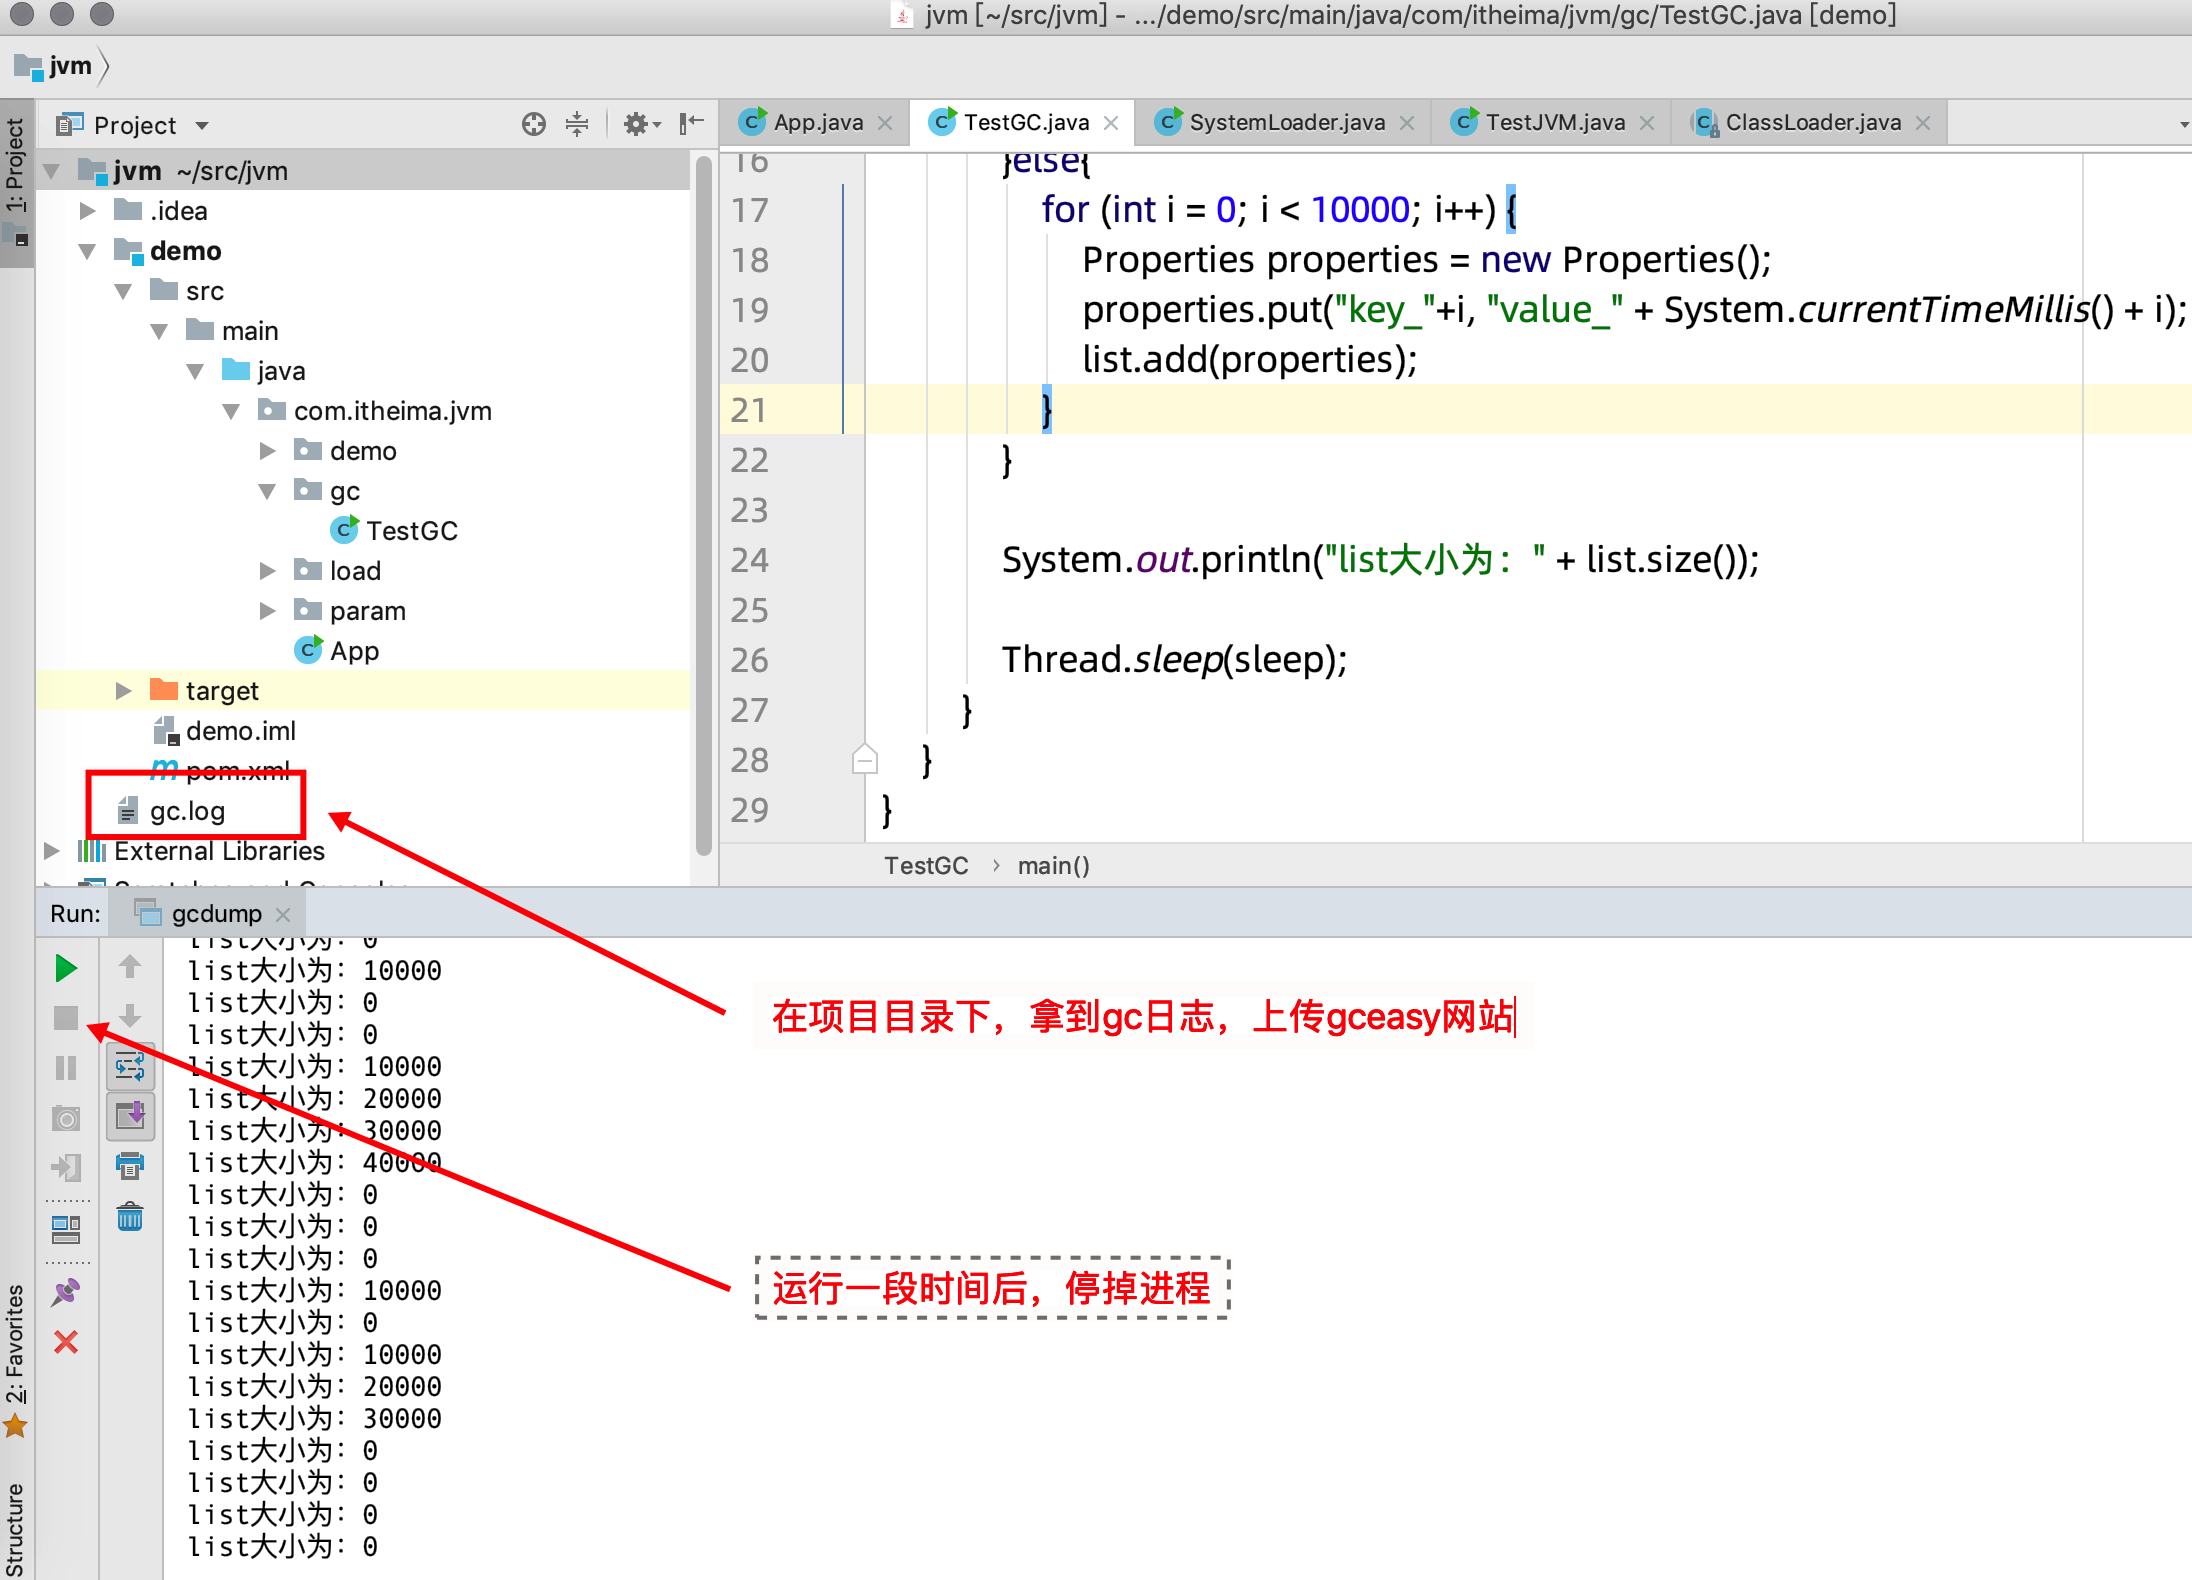2192x1580 pixels.
Task: Close the App.java tab
Action: [885, 123]
